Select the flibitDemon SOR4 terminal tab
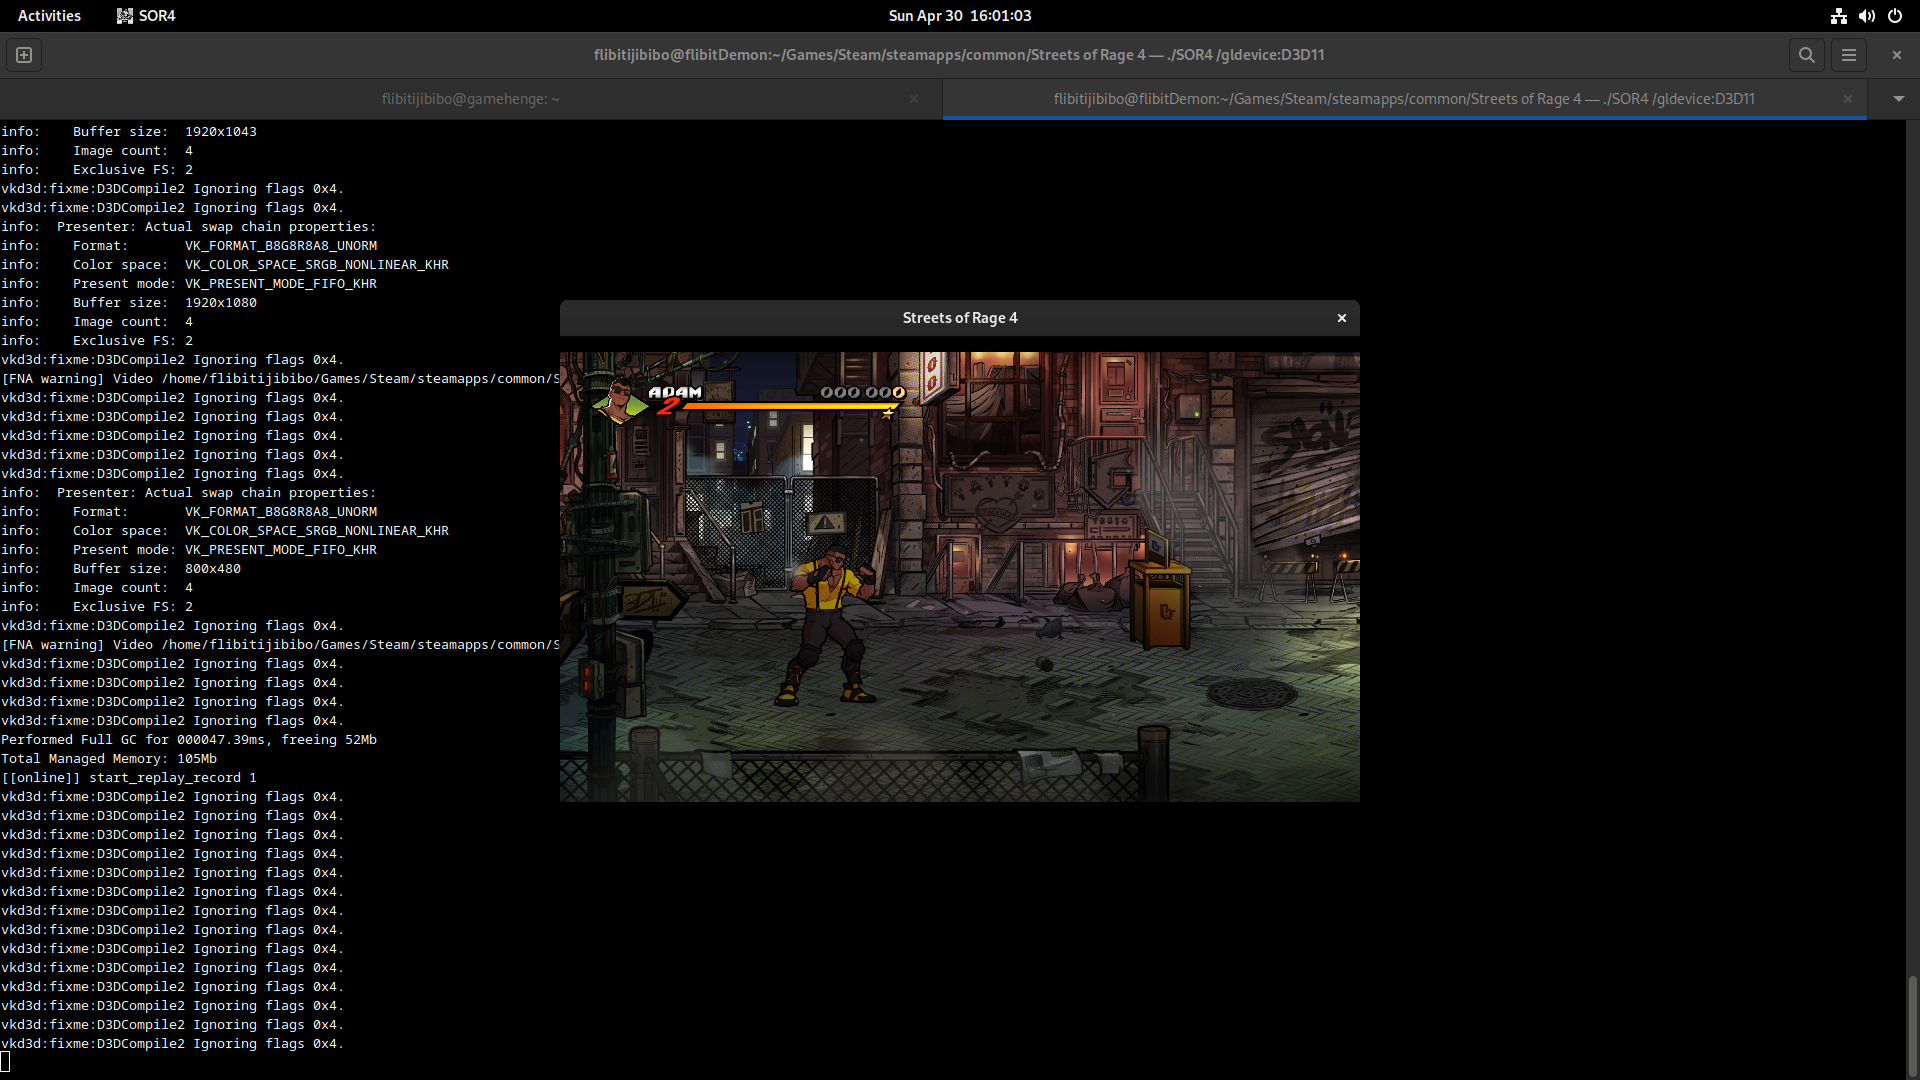Image resolution: width=1920 pixels, height=1080 pixels. click(x=1403, y=99)
